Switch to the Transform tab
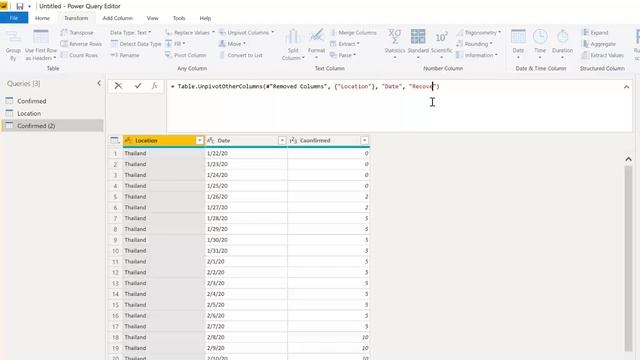 [76, 18]
